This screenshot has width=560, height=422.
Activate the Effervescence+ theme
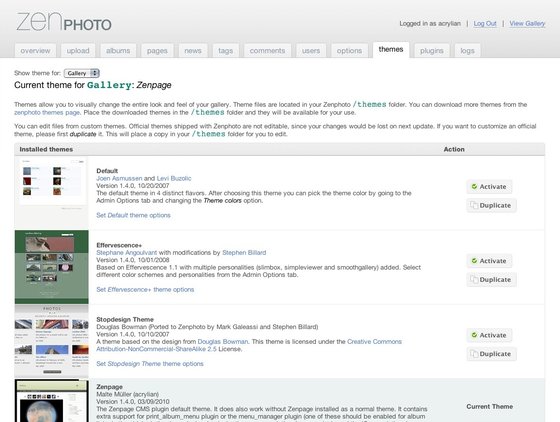(489, 261)
